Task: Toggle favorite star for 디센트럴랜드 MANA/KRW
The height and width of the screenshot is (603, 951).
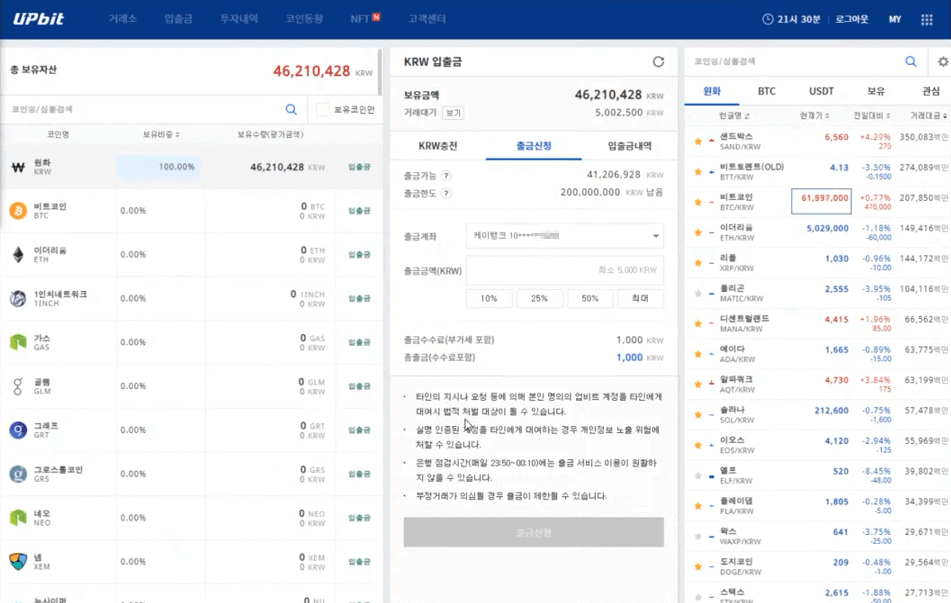Action: tap(697, 323)
